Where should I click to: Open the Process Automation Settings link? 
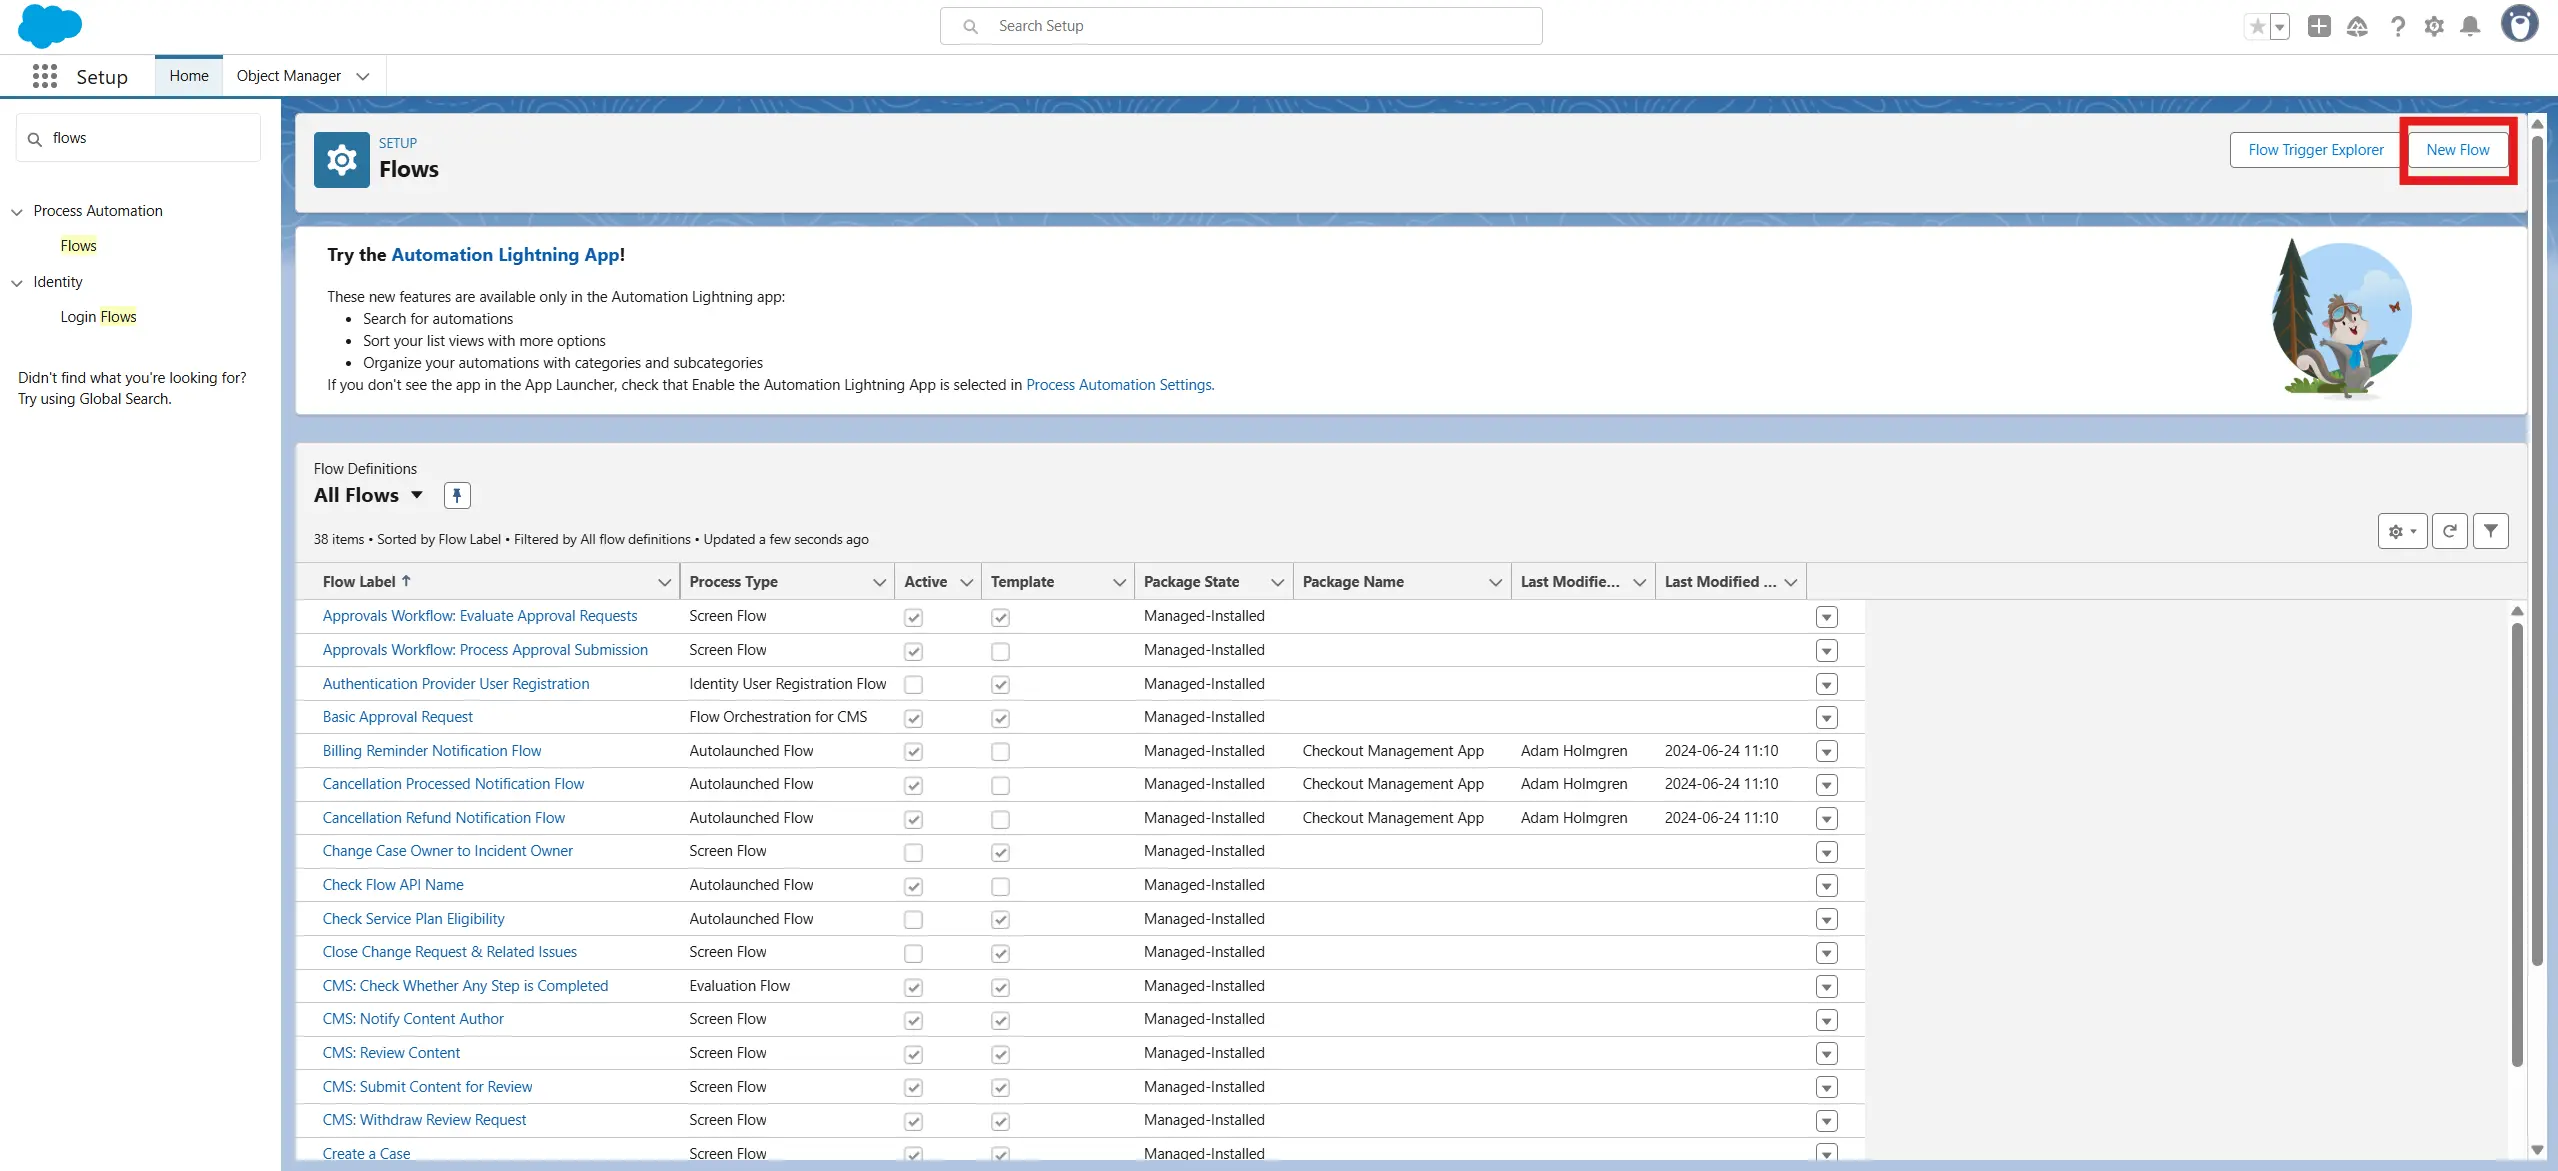[x=1118, y=385]
